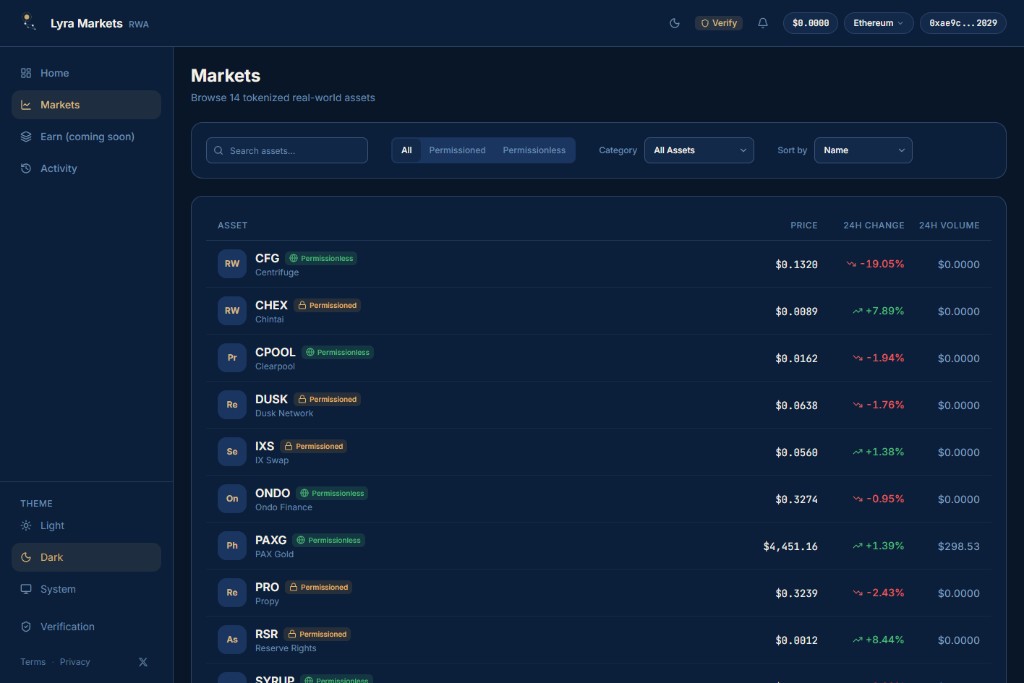Image resolution: width=1024 pixels, height=683 pixels.
Task: Open wallet address 0xae9c...2029 menu
Action: click(963, 23)
